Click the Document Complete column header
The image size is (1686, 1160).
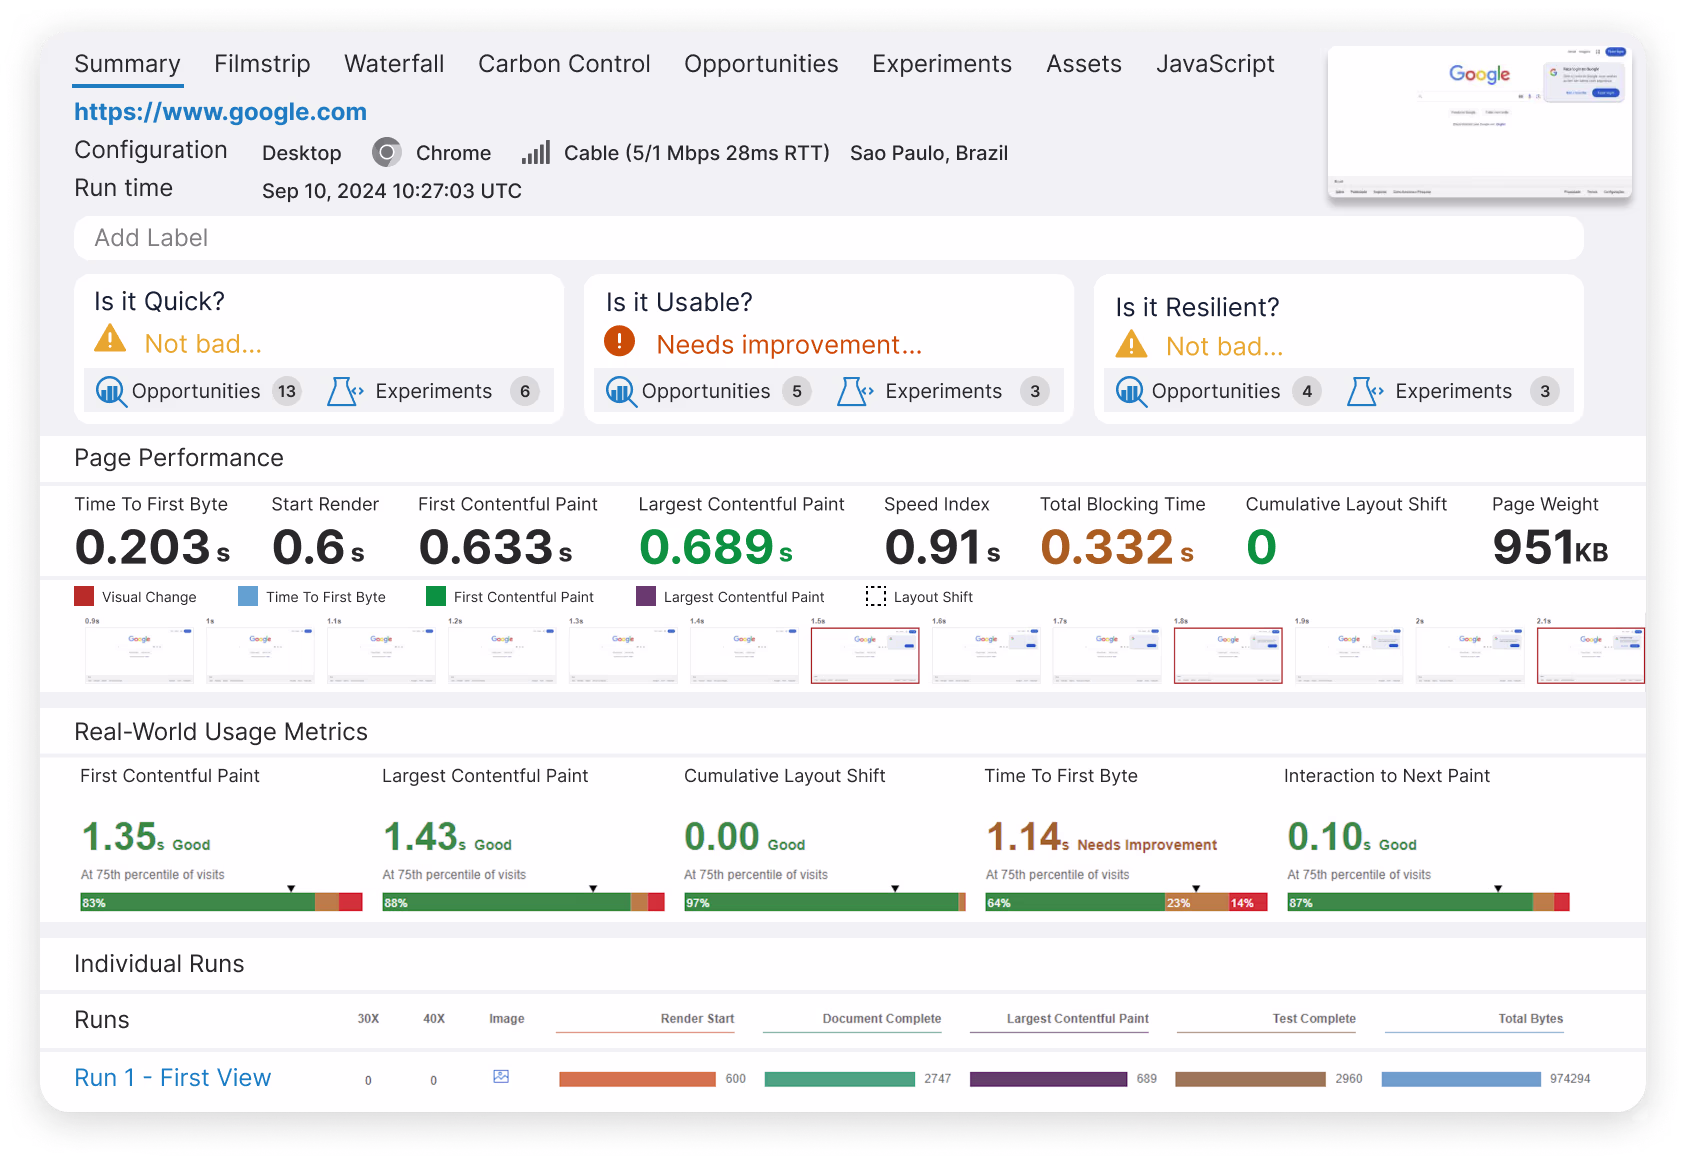click(881, 1019)
